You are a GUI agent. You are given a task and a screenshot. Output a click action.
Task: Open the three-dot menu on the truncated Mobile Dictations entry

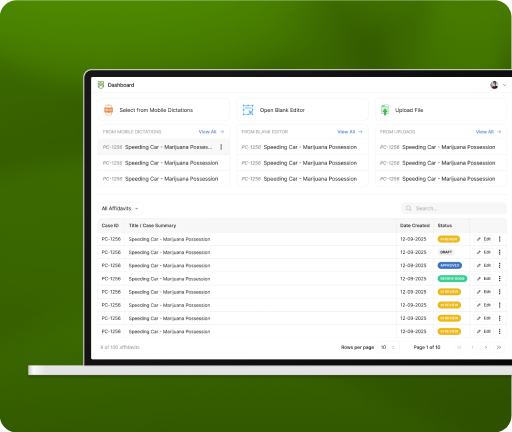[221, 147]
